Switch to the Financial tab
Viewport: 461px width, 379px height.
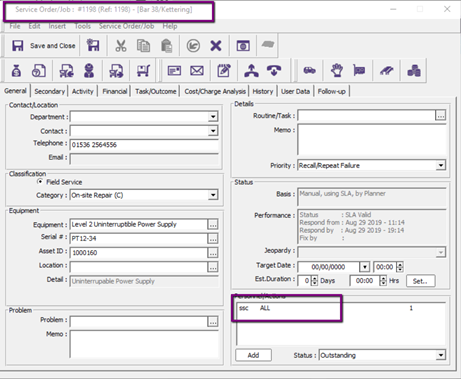point(114,91)
